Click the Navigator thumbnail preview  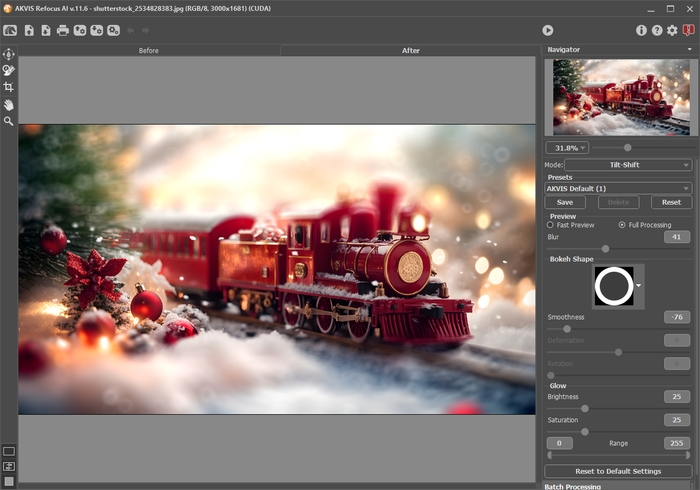(x=621, y=97)
